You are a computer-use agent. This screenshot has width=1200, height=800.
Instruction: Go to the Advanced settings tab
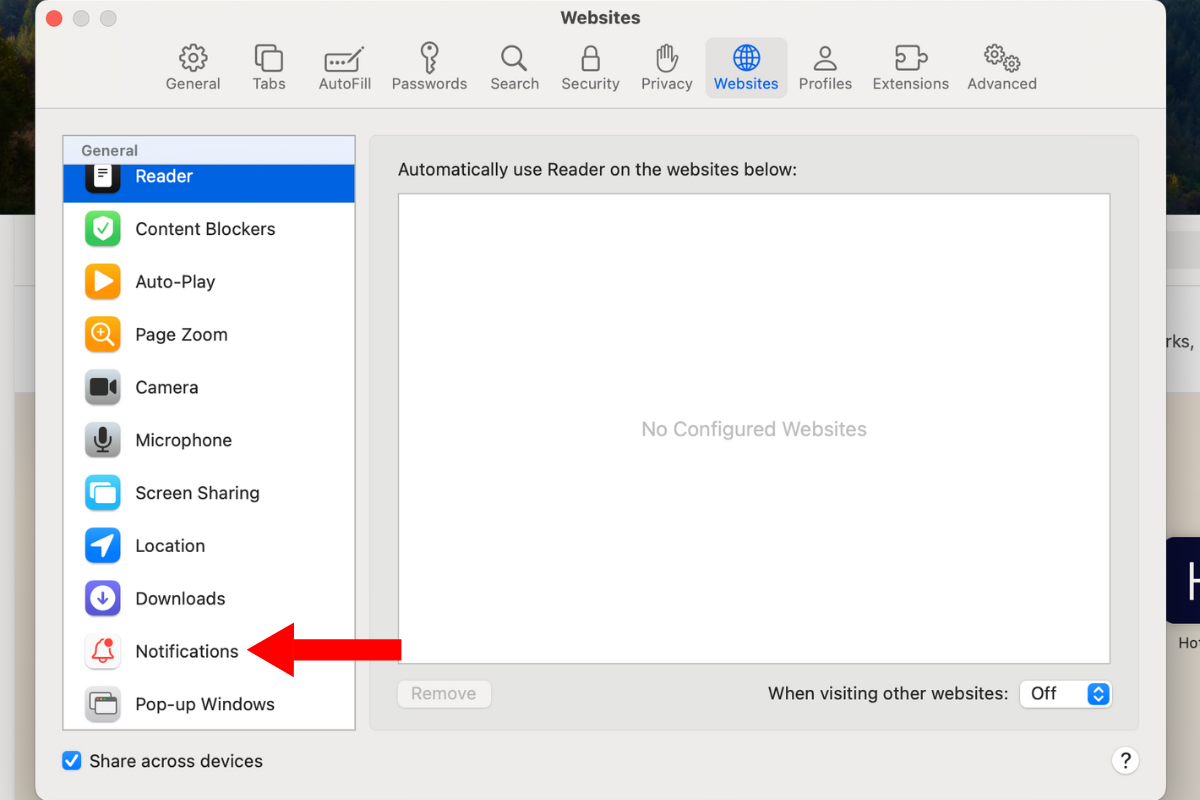coord(1001,68)
